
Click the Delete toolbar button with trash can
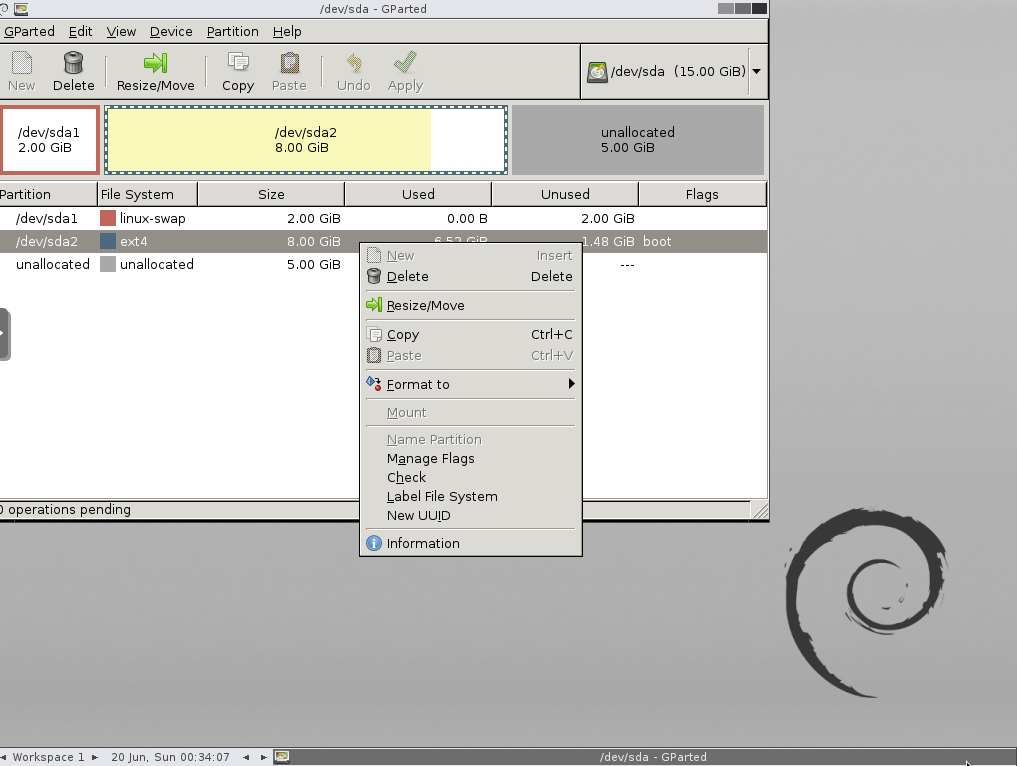click(x=73, y=71)
